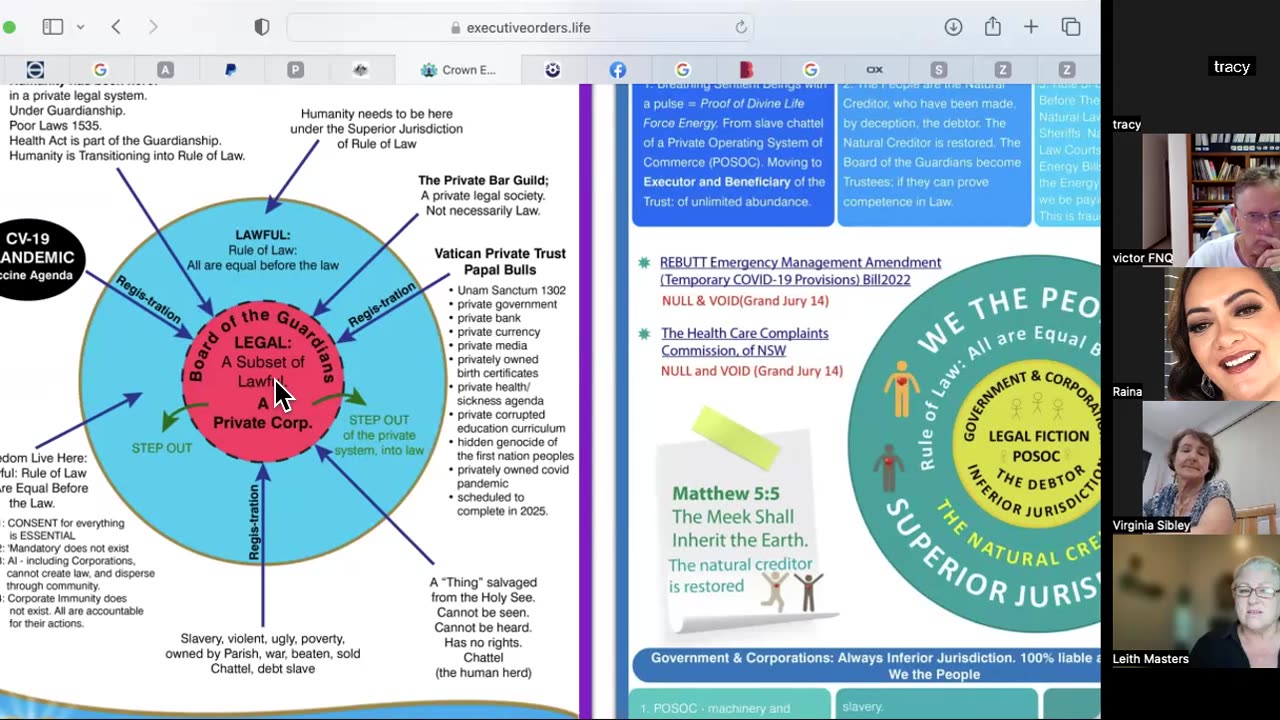Open REBUTT Emergency Management Amendment Bill link
Image resolution: width=1280 pixels, height=720 pixels.
tap(800, 271)
